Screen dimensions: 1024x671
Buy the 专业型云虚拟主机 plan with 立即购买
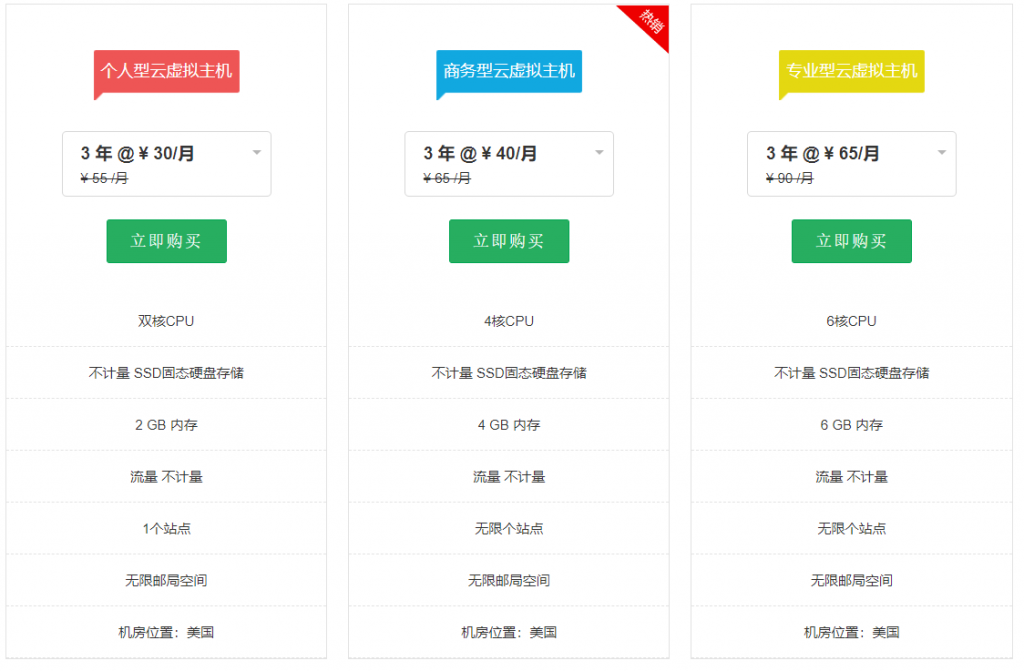tap(851, 241)
